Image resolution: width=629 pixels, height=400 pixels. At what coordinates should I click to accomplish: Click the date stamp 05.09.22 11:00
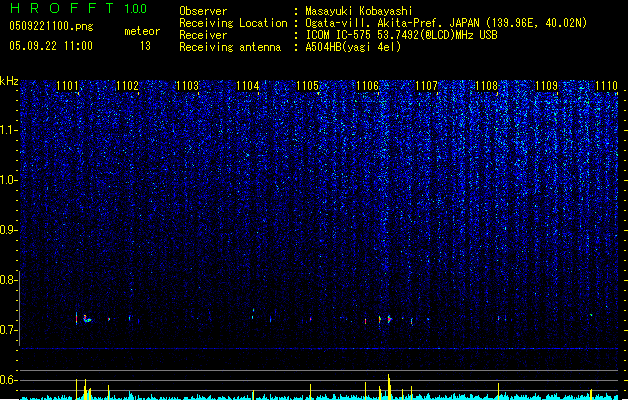pyautogui.click(x=51, y=46)
